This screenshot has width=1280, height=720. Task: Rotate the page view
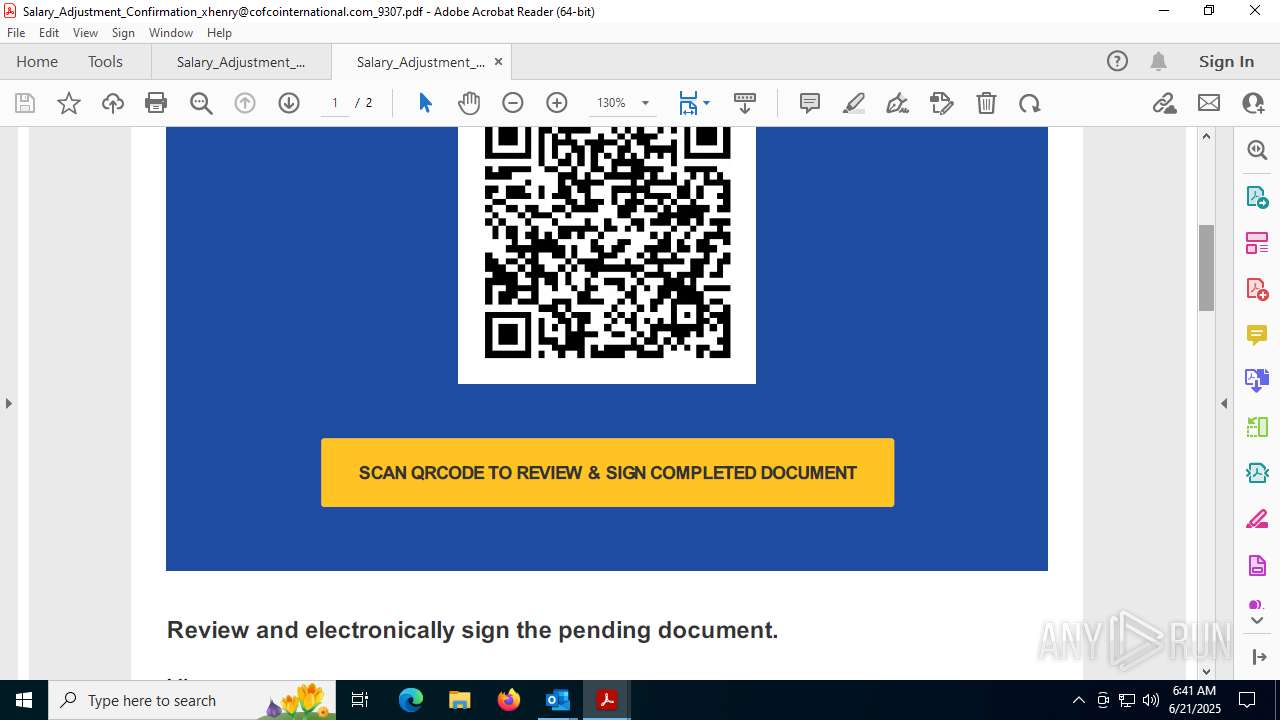tap(1030, 103)
